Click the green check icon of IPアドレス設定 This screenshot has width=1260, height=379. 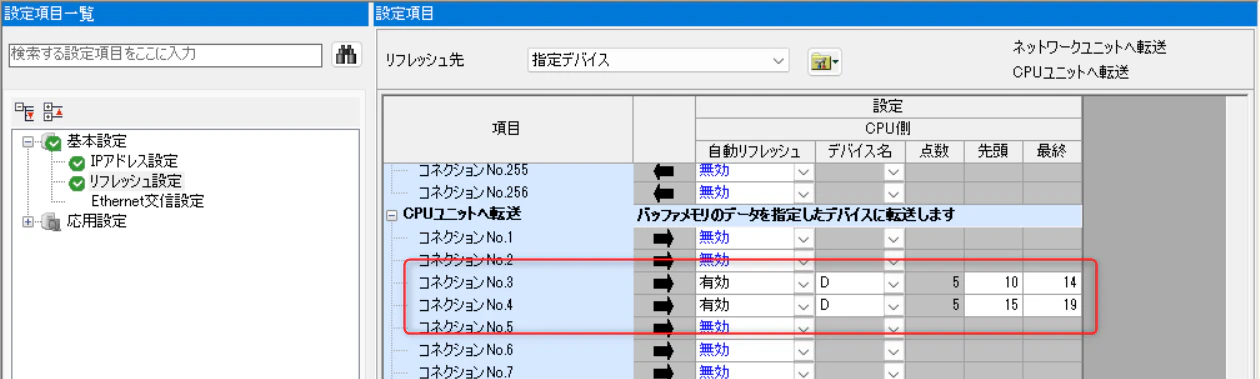(x=77, y=162)
